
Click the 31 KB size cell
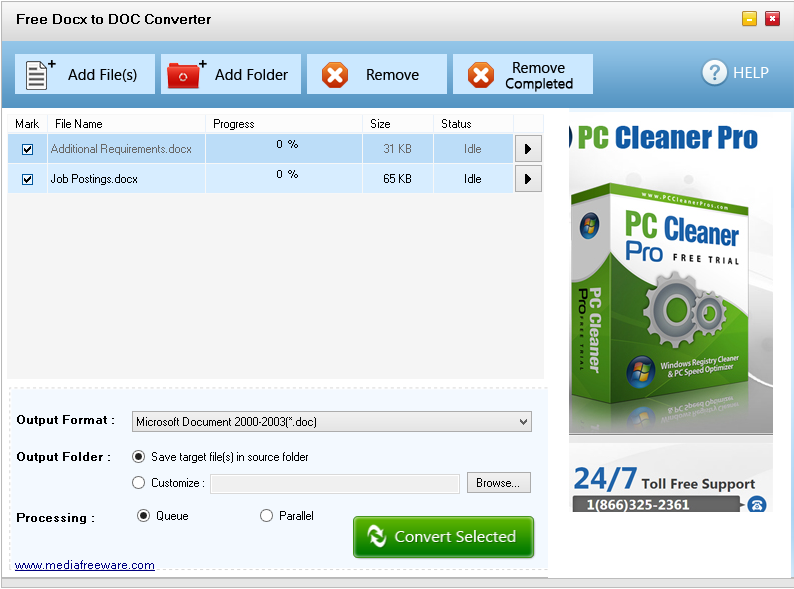(398, 149)
